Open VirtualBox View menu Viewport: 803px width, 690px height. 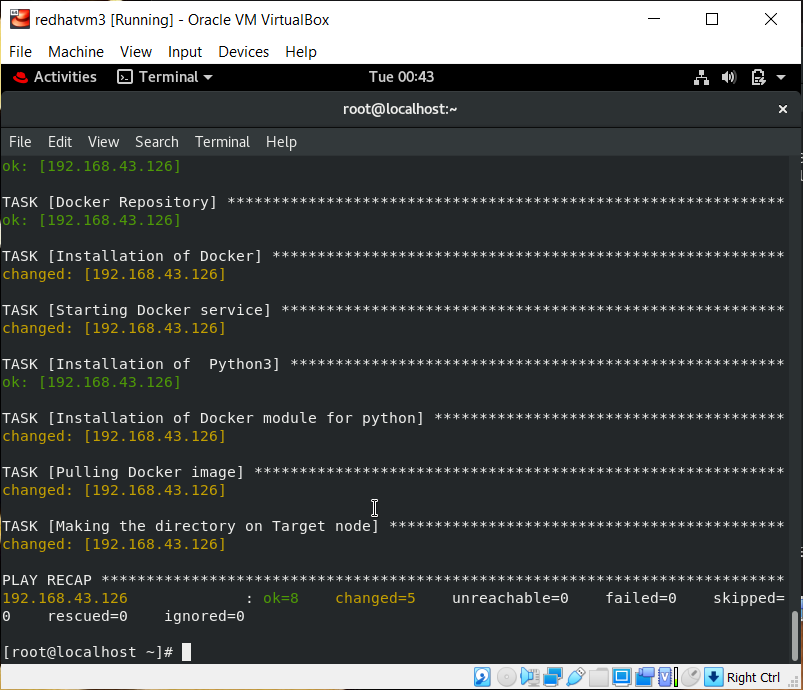136,52
